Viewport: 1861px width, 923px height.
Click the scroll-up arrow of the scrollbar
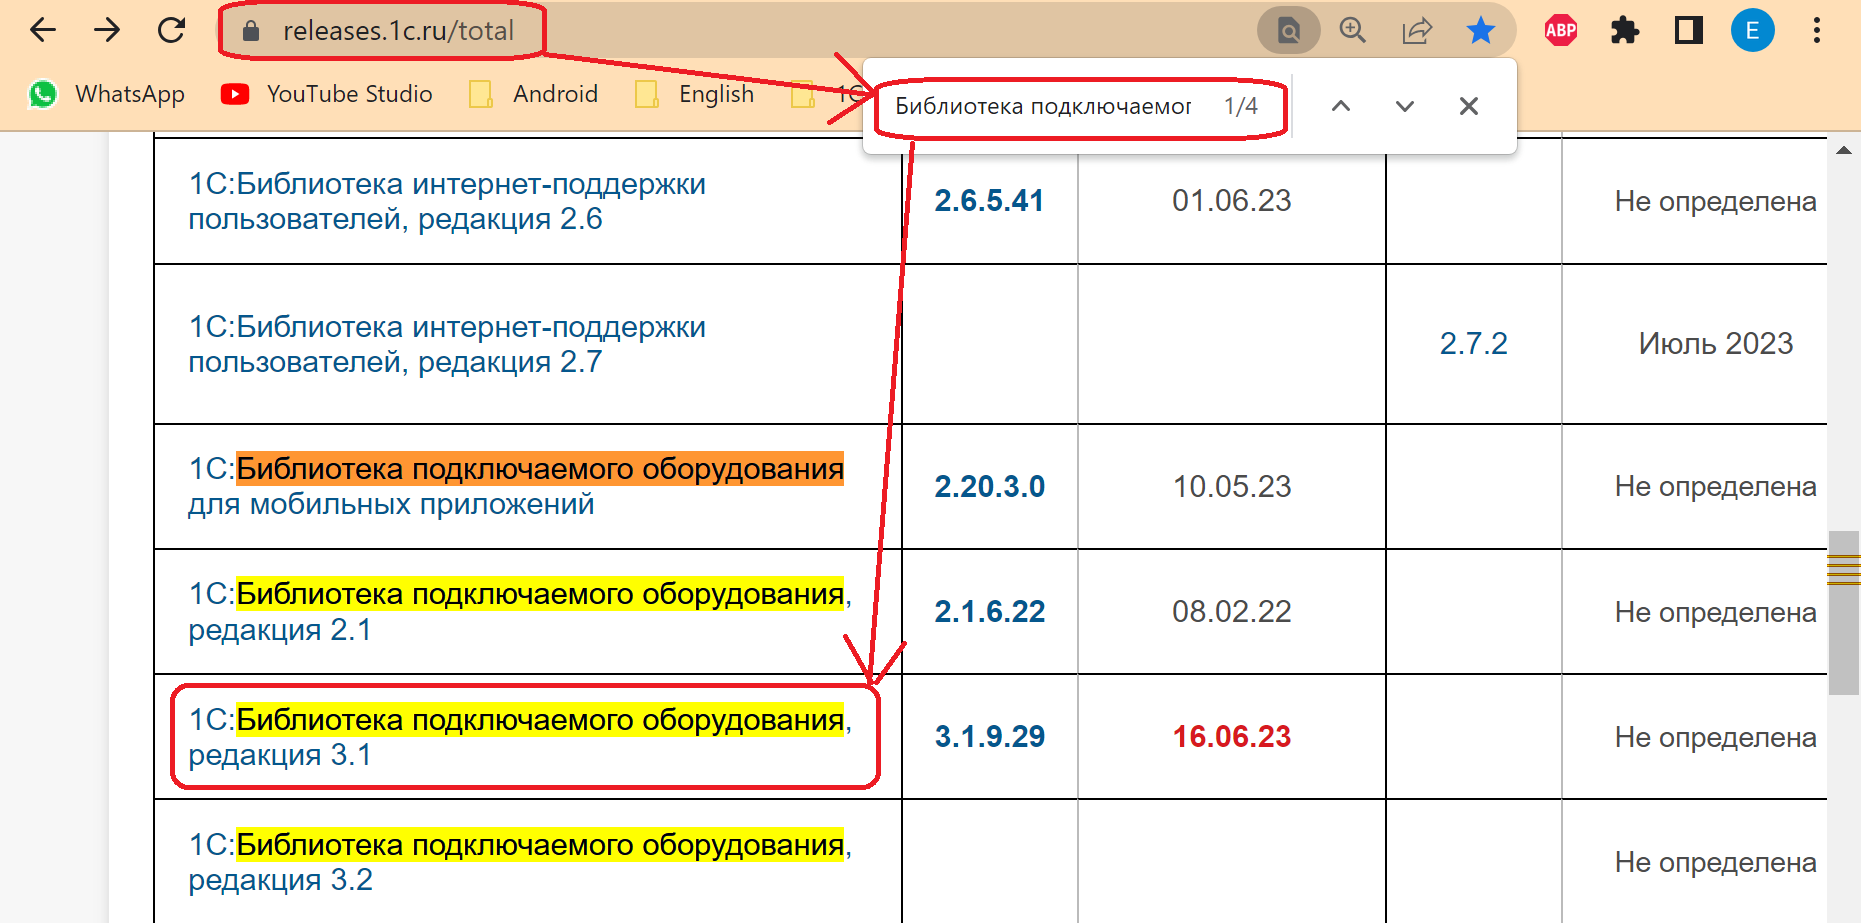1844,150
